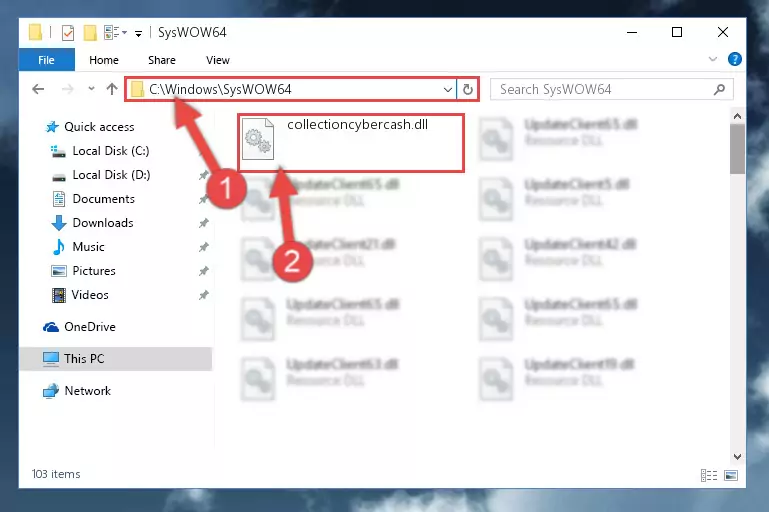Screen dimensions: 769x512
Task: Switch to the View ribbon tab
Action: 218,60
